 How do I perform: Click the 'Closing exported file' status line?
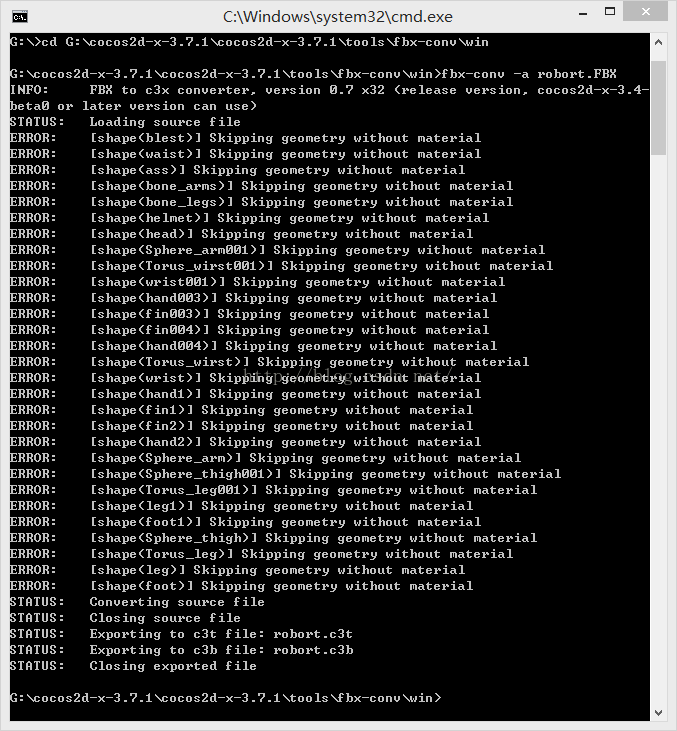[x=133, y=666]
